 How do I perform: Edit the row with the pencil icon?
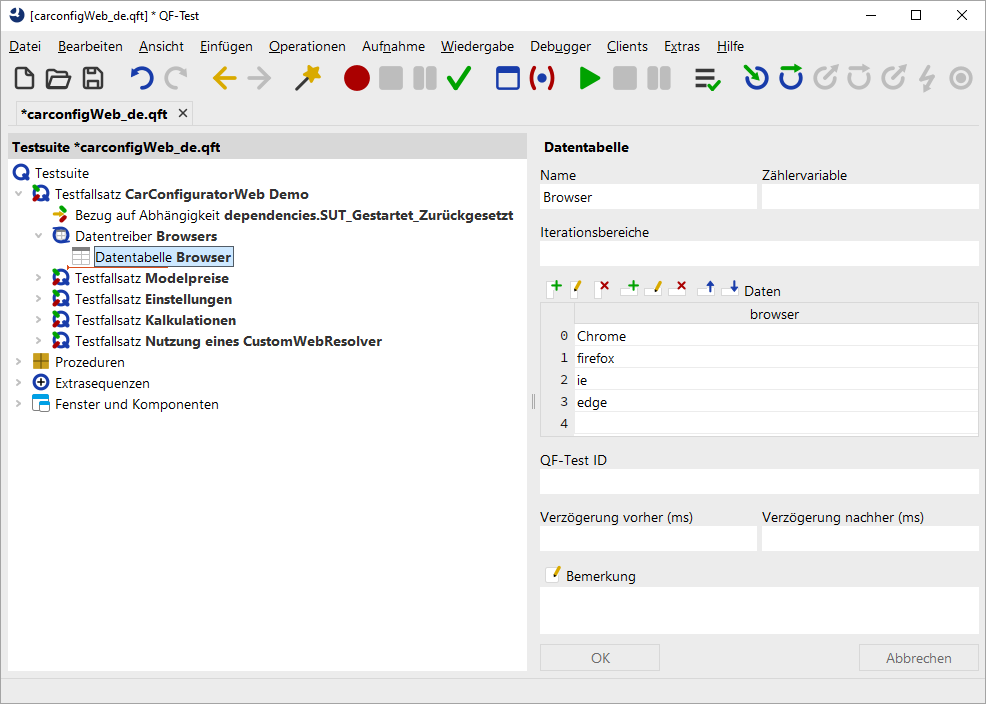pos(653,288)
